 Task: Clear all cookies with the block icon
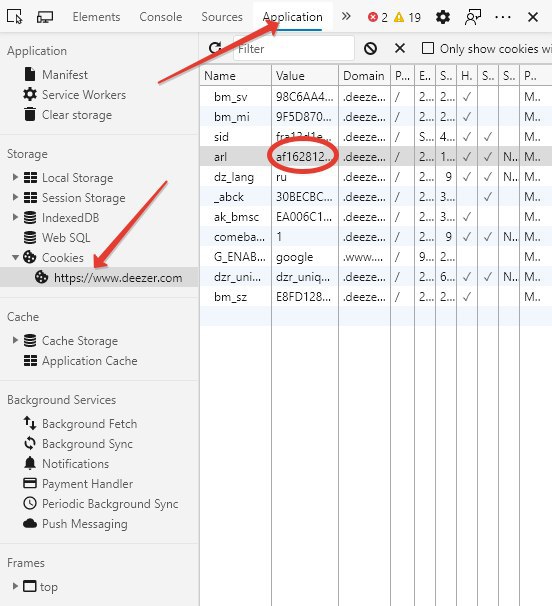point(370,48)
